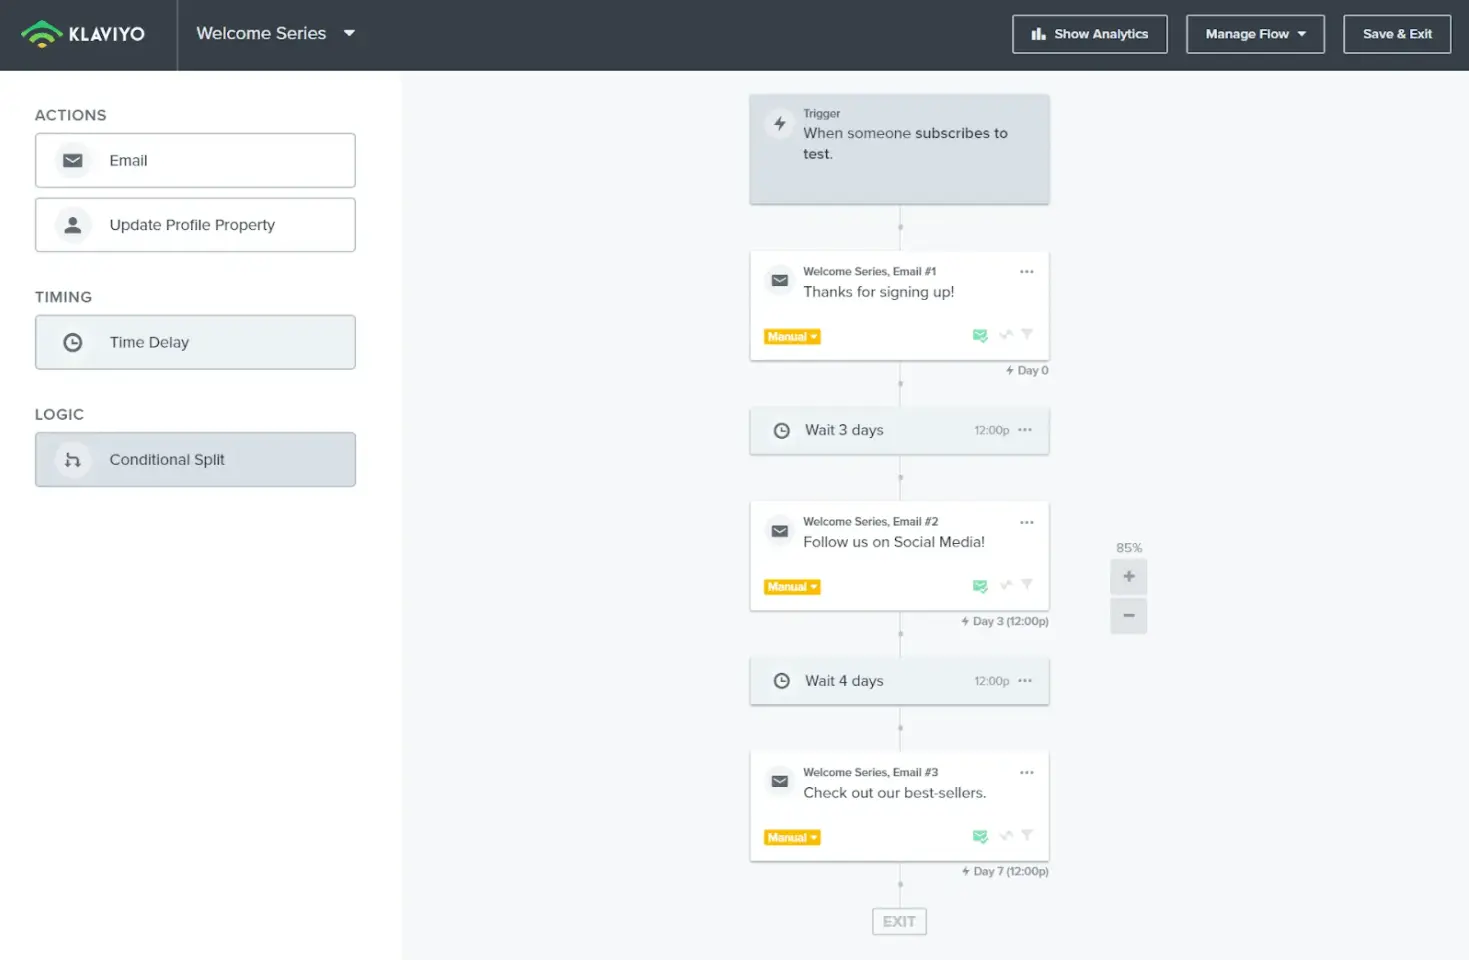Click the zoom in plus control
1469x960 pixels.
(x=1128, y=576)
